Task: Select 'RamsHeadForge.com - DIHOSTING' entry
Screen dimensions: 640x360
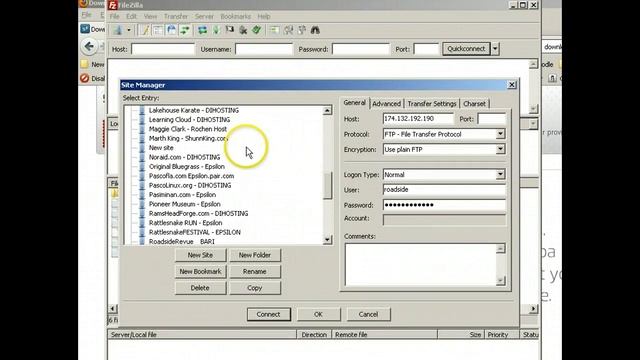Action: click(x=198, y=213)
